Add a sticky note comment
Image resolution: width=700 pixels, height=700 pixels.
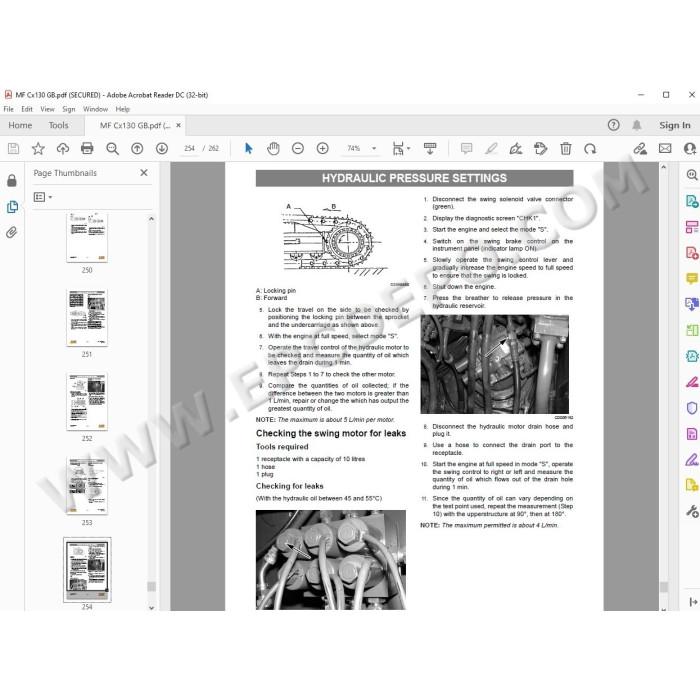pyautogui.click(x=467, y=149)
